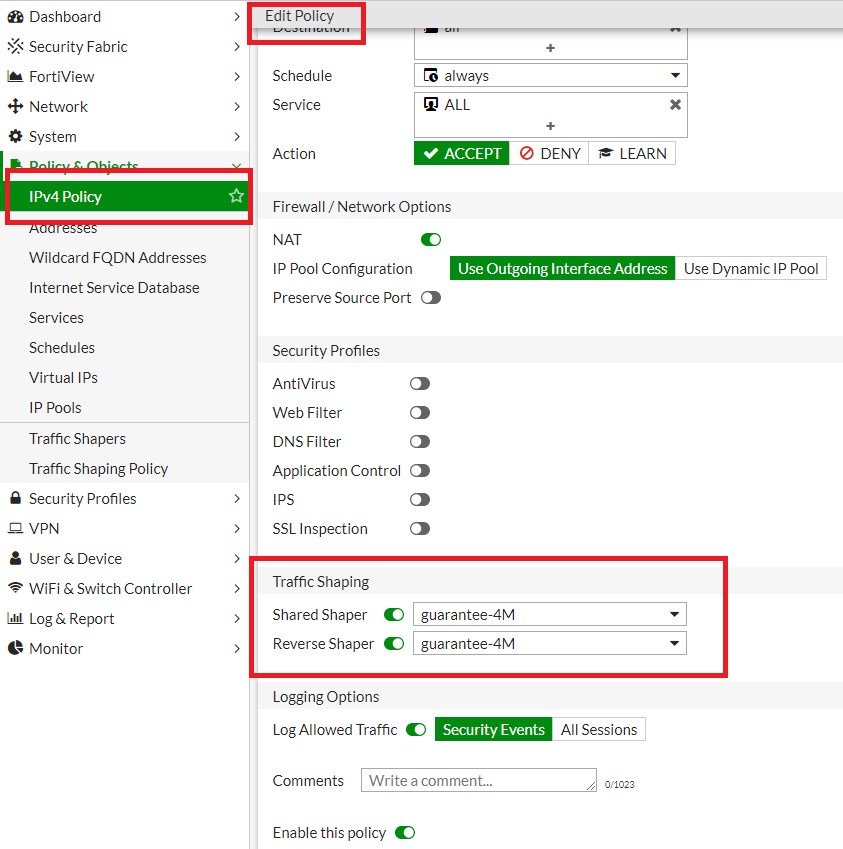Image resolution: width=843 pixels, height=849 pixels.
Task: Go to Services page
Action: point(56,318)
